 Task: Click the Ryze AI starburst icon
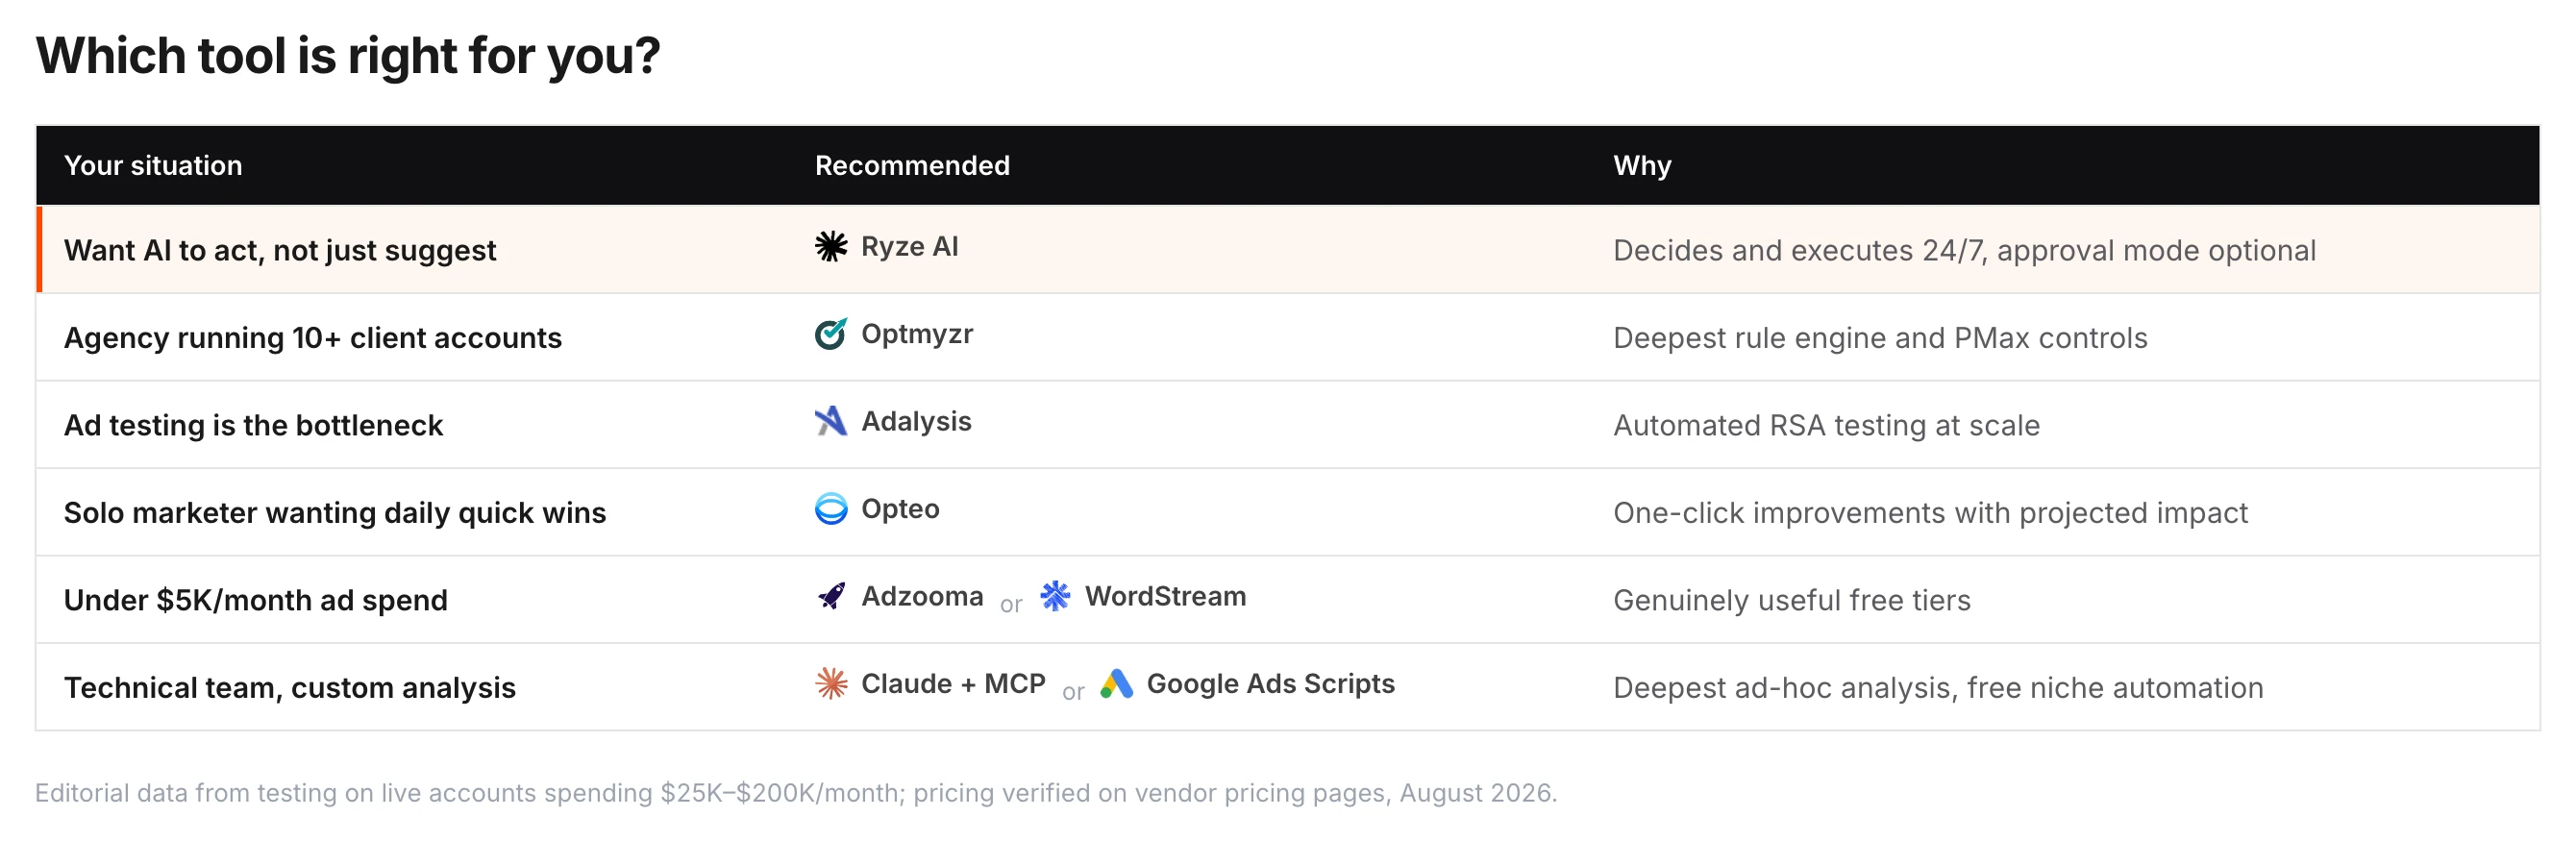tap(830, 246)
